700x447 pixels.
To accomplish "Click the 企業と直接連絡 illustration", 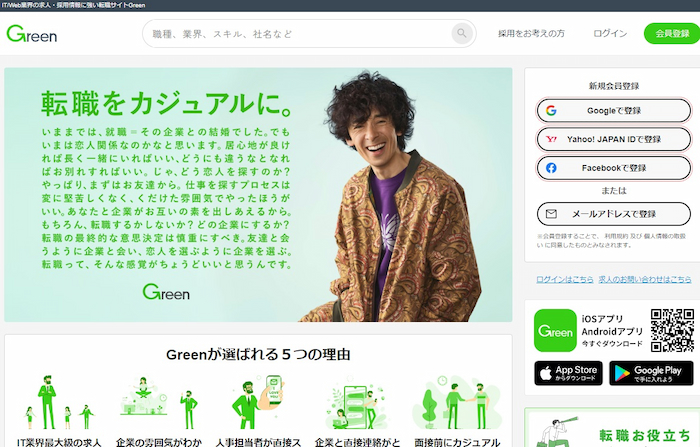I will (357, 402).
